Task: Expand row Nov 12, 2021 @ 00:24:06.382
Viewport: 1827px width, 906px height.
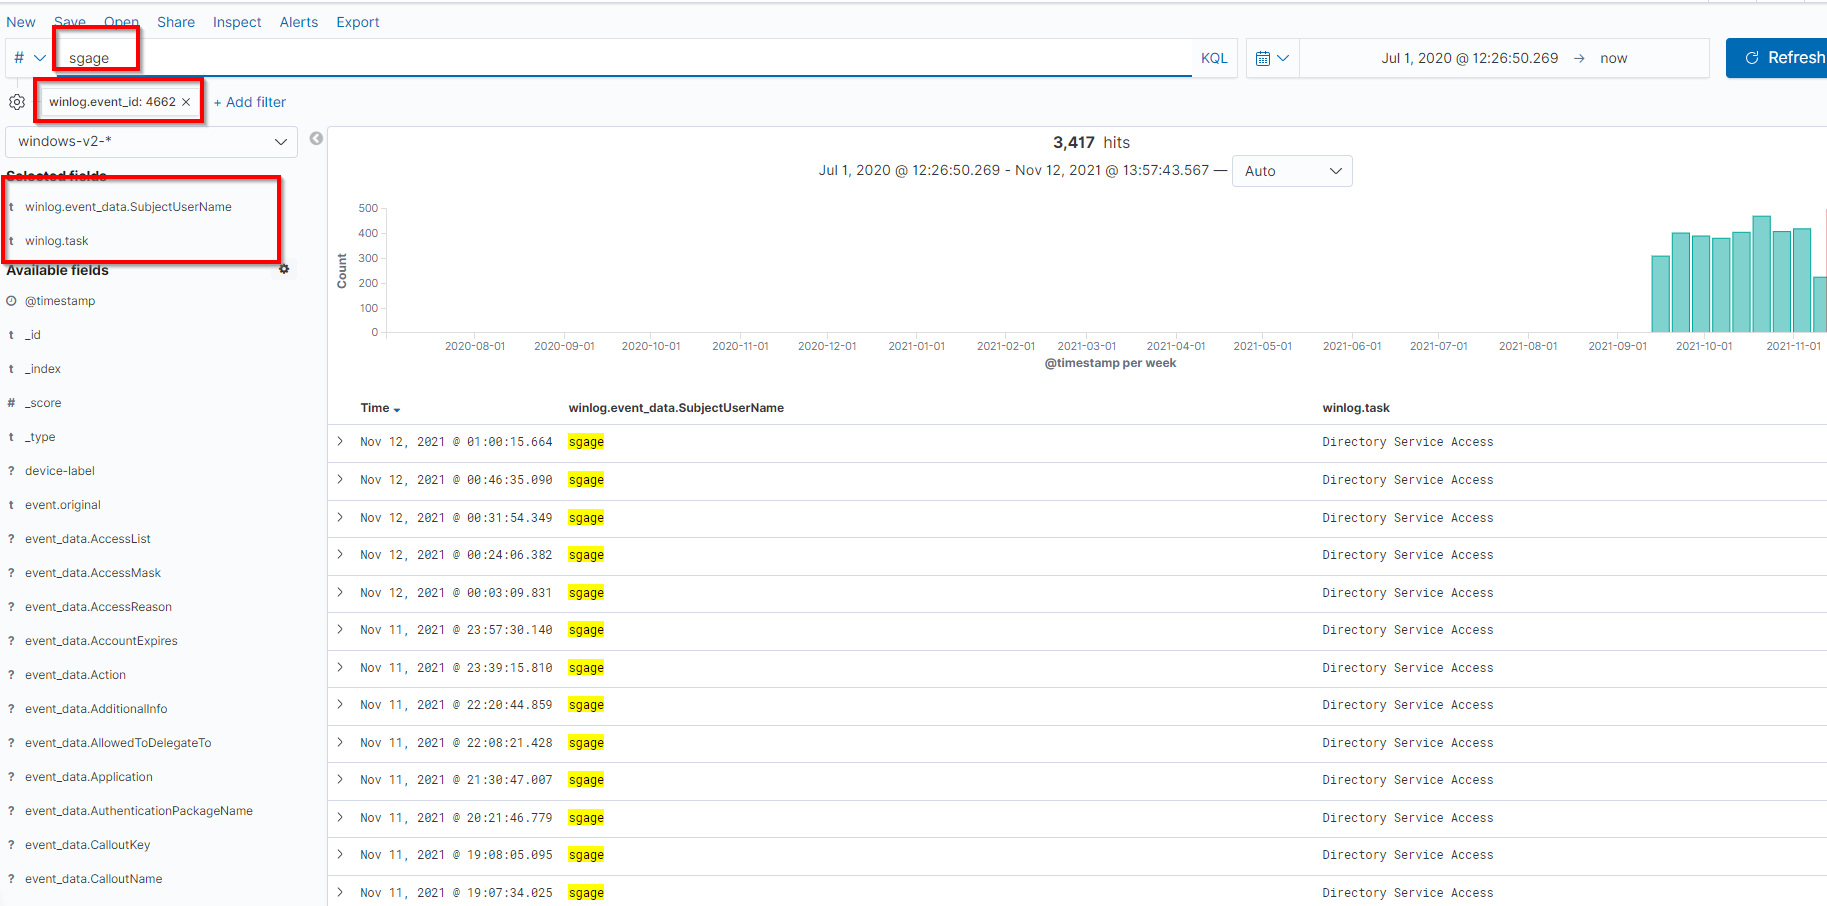Action: tap(340, 555)
